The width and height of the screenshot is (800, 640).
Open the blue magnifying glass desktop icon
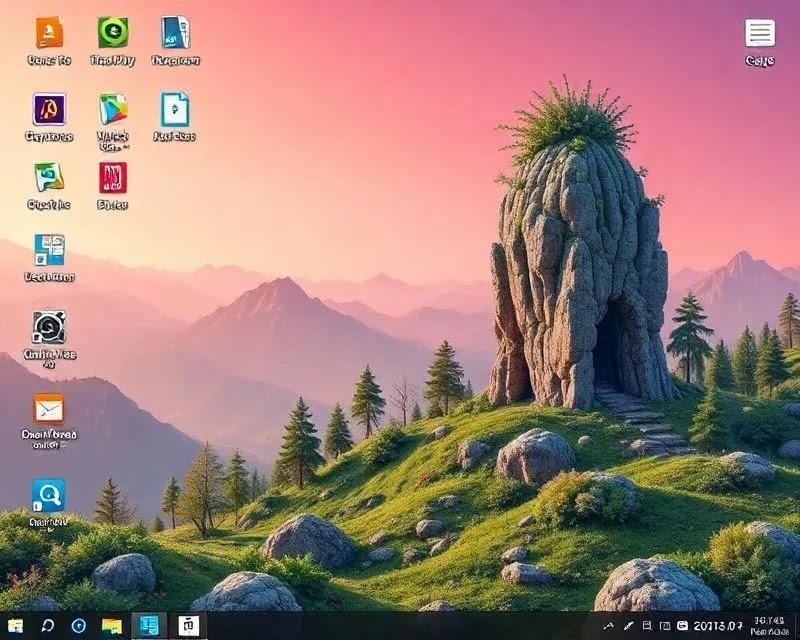tap(49, 495)
